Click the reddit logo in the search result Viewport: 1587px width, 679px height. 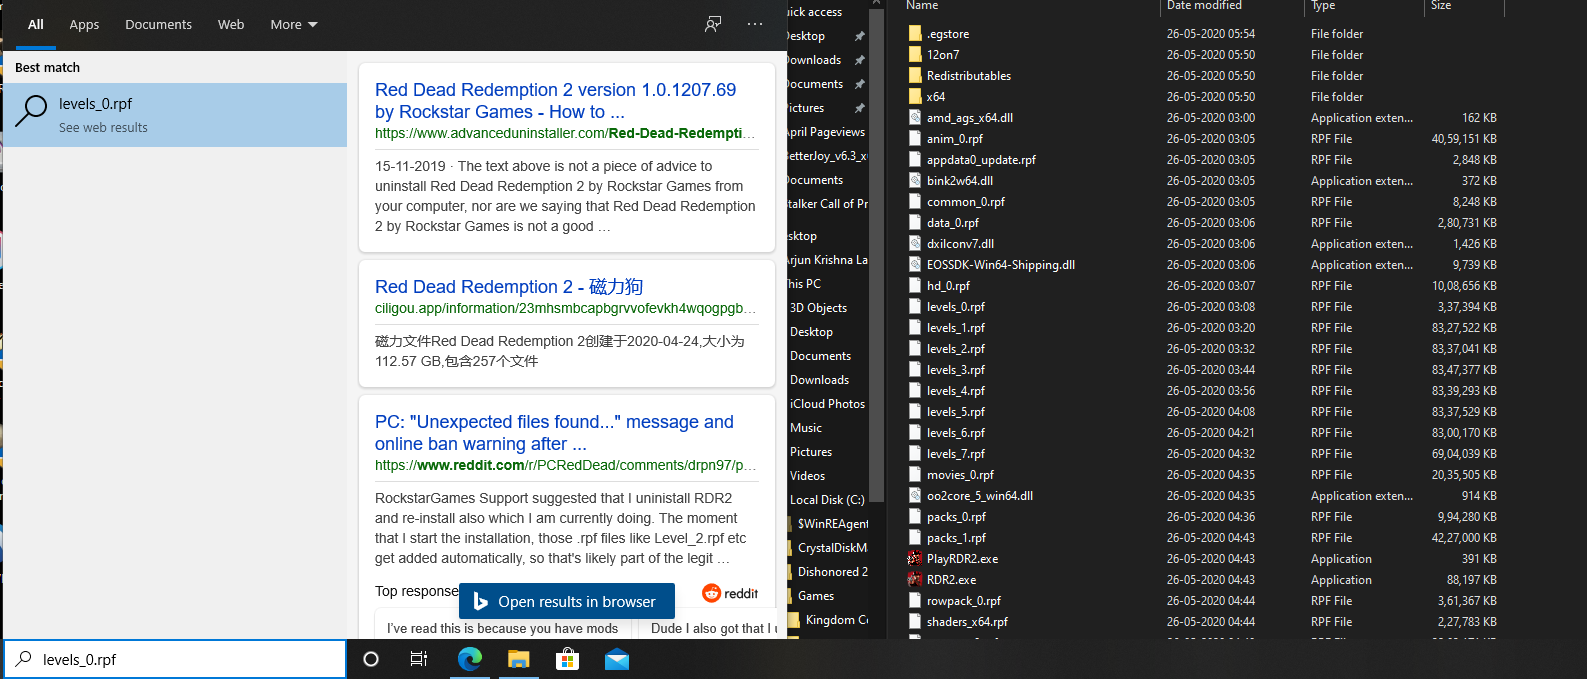730,593
